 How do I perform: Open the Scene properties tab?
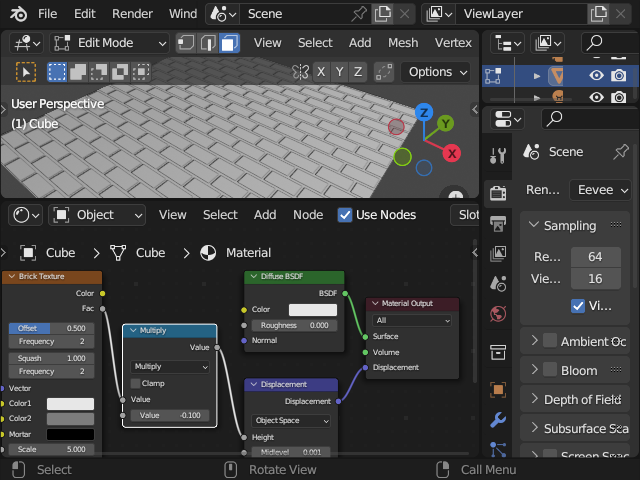(x=498, y=283)
